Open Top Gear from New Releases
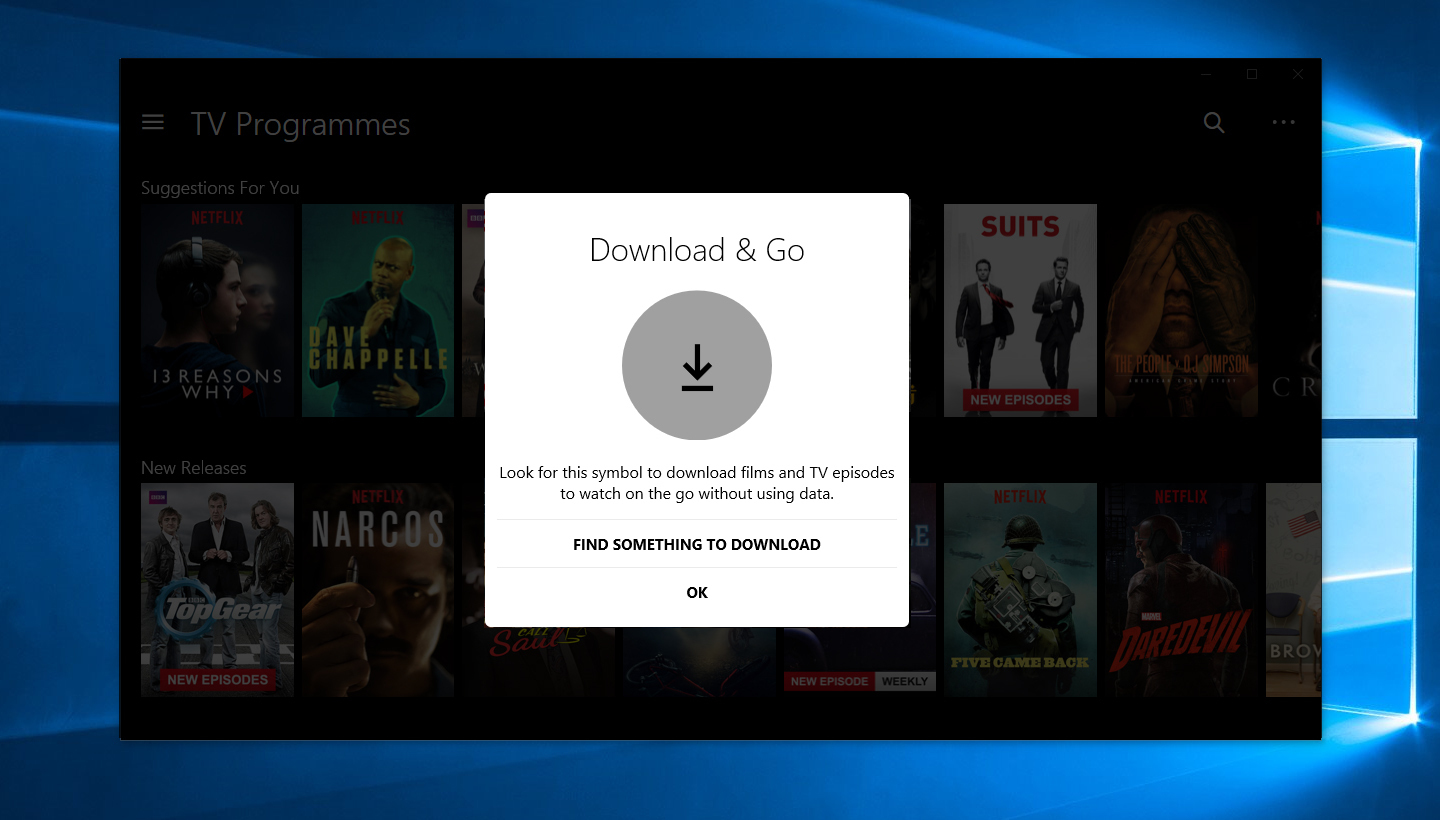 [x=217, y=590]
